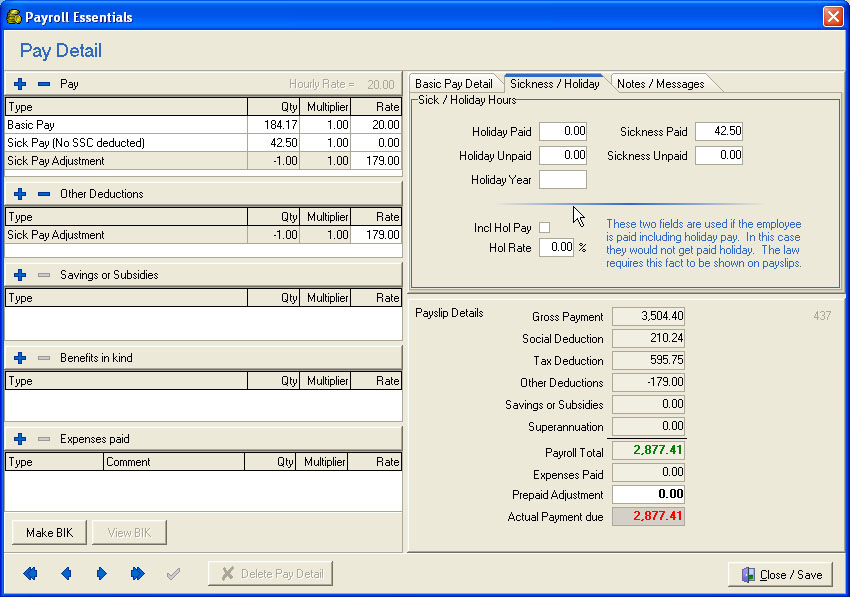
Task: Go to the first pay record
Action: coord(30,574)
